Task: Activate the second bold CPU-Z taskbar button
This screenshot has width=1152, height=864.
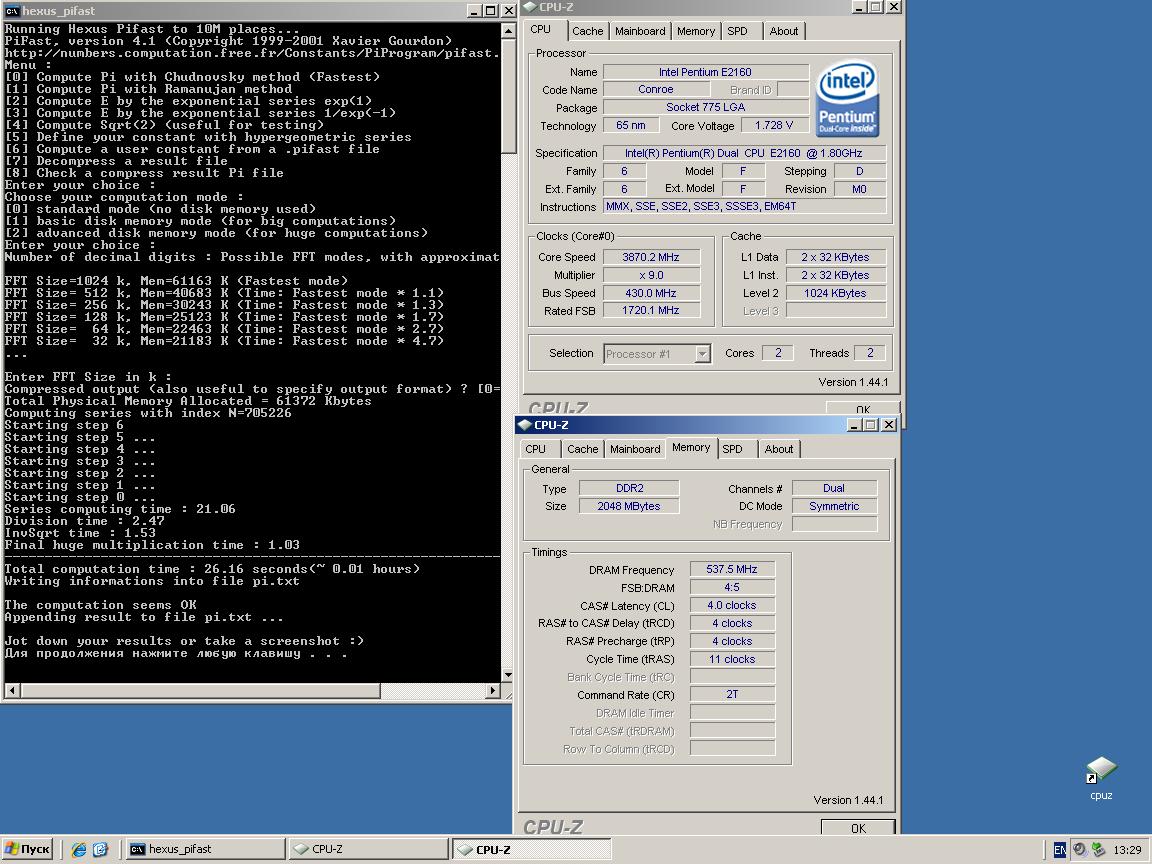Action: tap(531, 849)
